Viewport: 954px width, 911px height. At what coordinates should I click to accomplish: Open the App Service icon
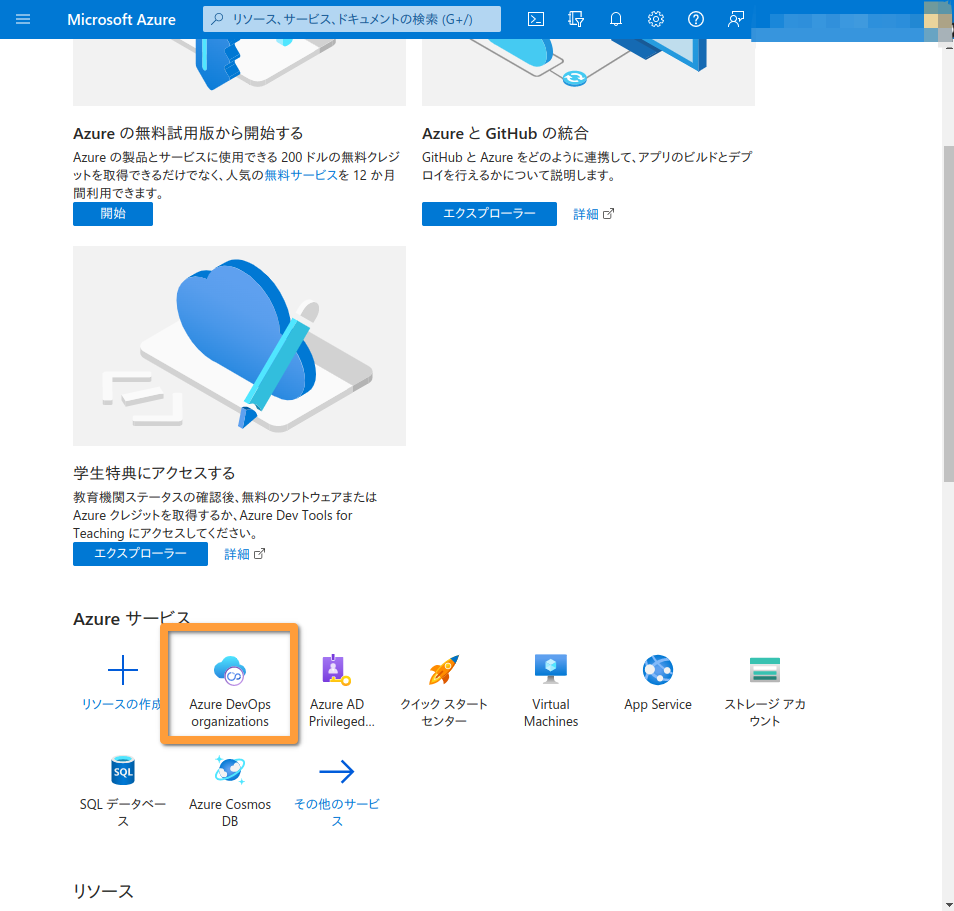click(657, 670)
